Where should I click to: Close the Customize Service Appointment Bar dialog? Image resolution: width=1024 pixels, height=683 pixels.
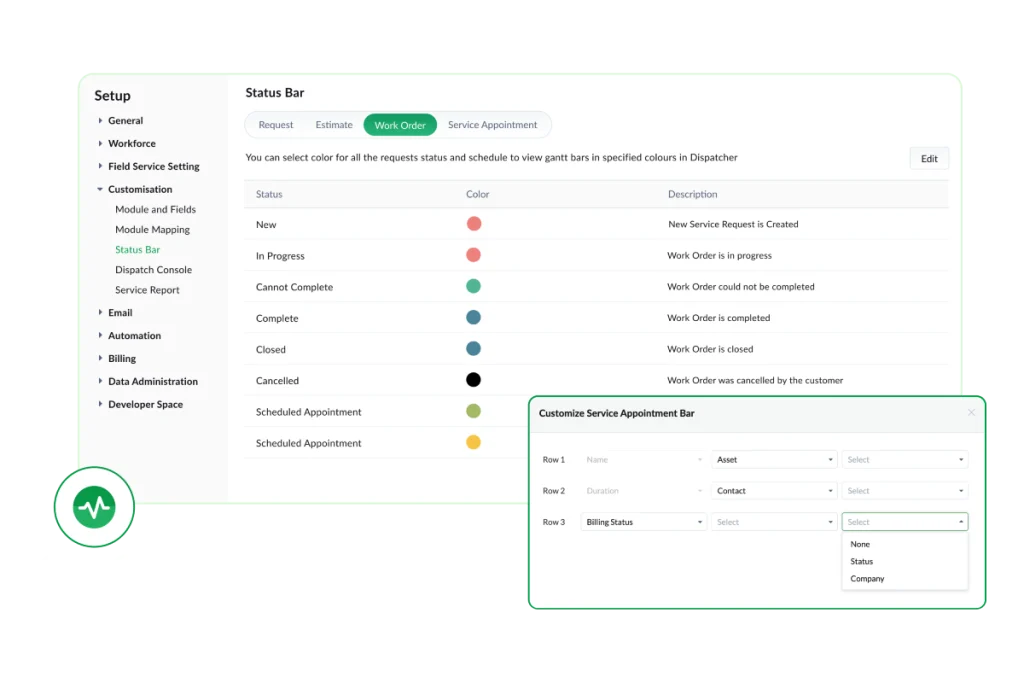pyautogui.click(x=970, y=412)
